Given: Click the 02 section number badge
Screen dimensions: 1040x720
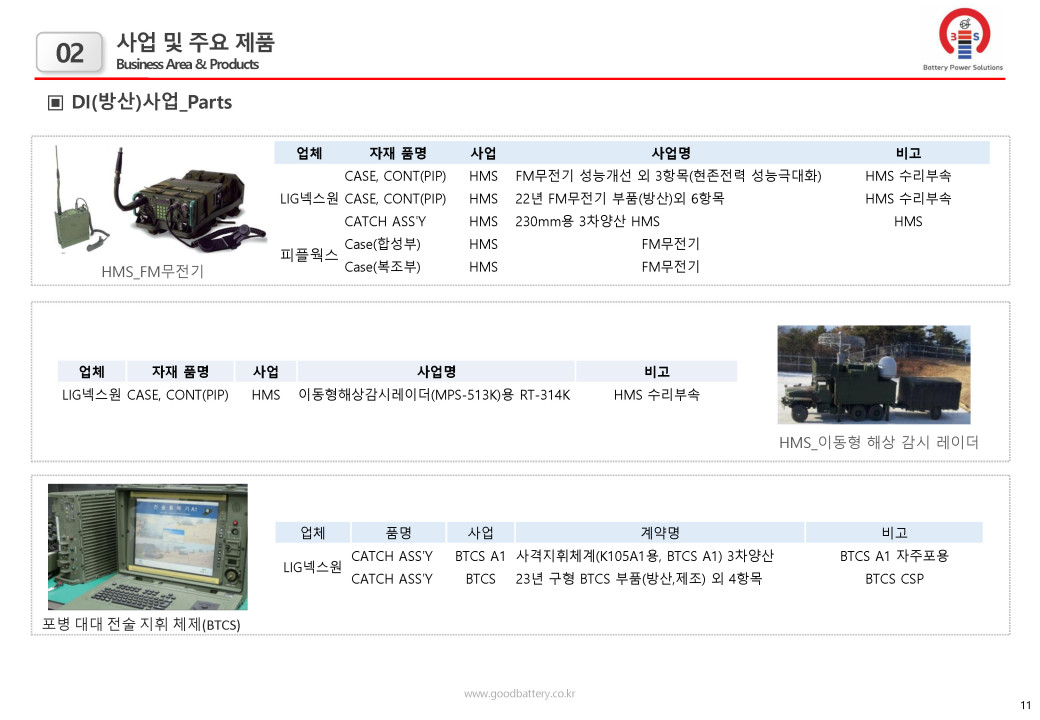Looking at the screenshot, I should click(70, 53).
